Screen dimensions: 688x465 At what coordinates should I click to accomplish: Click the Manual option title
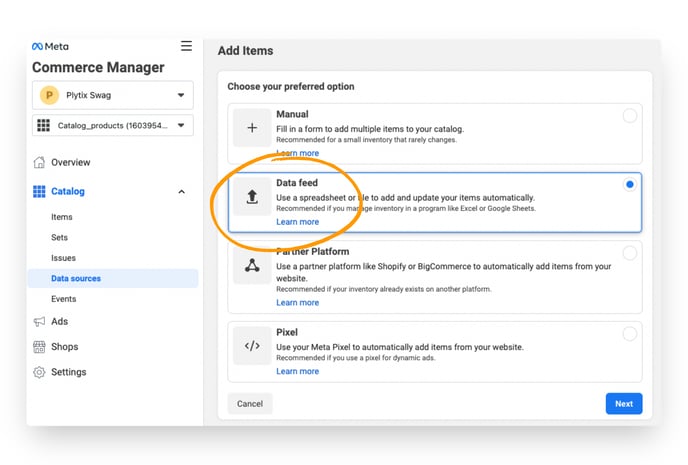(x=292, y=114)
